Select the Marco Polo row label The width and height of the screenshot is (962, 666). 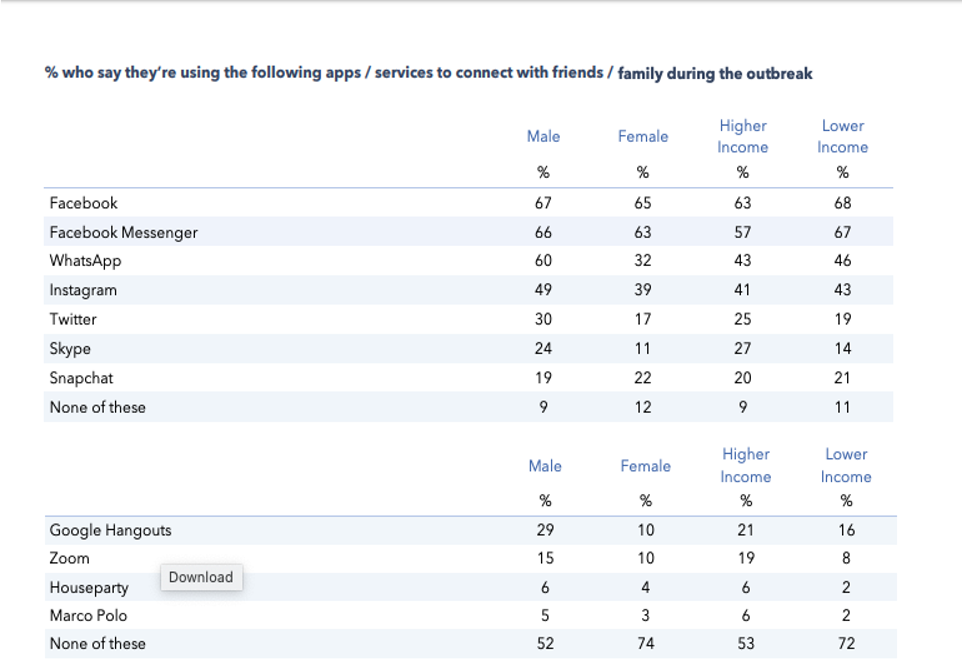[x=88, y=615]
